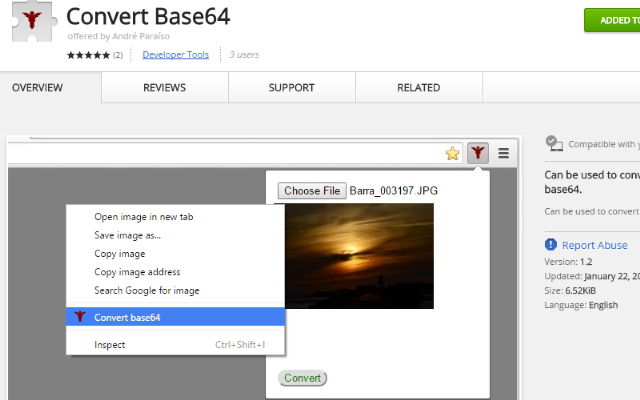Select Open image in new tab
The height and width of the screenshot is (400, 640).
click(176, 217)
